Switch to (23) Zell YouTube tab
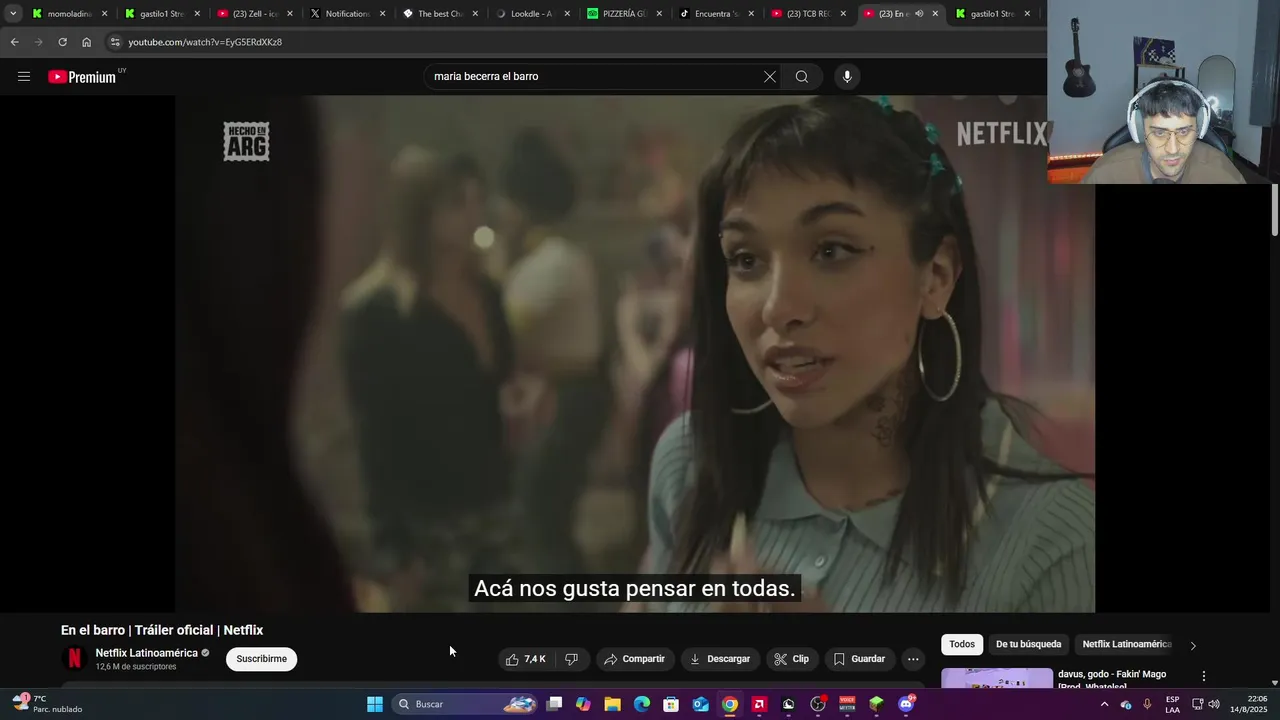The image size is (1280, 720). pyautogui.click(x=255, y=14)
